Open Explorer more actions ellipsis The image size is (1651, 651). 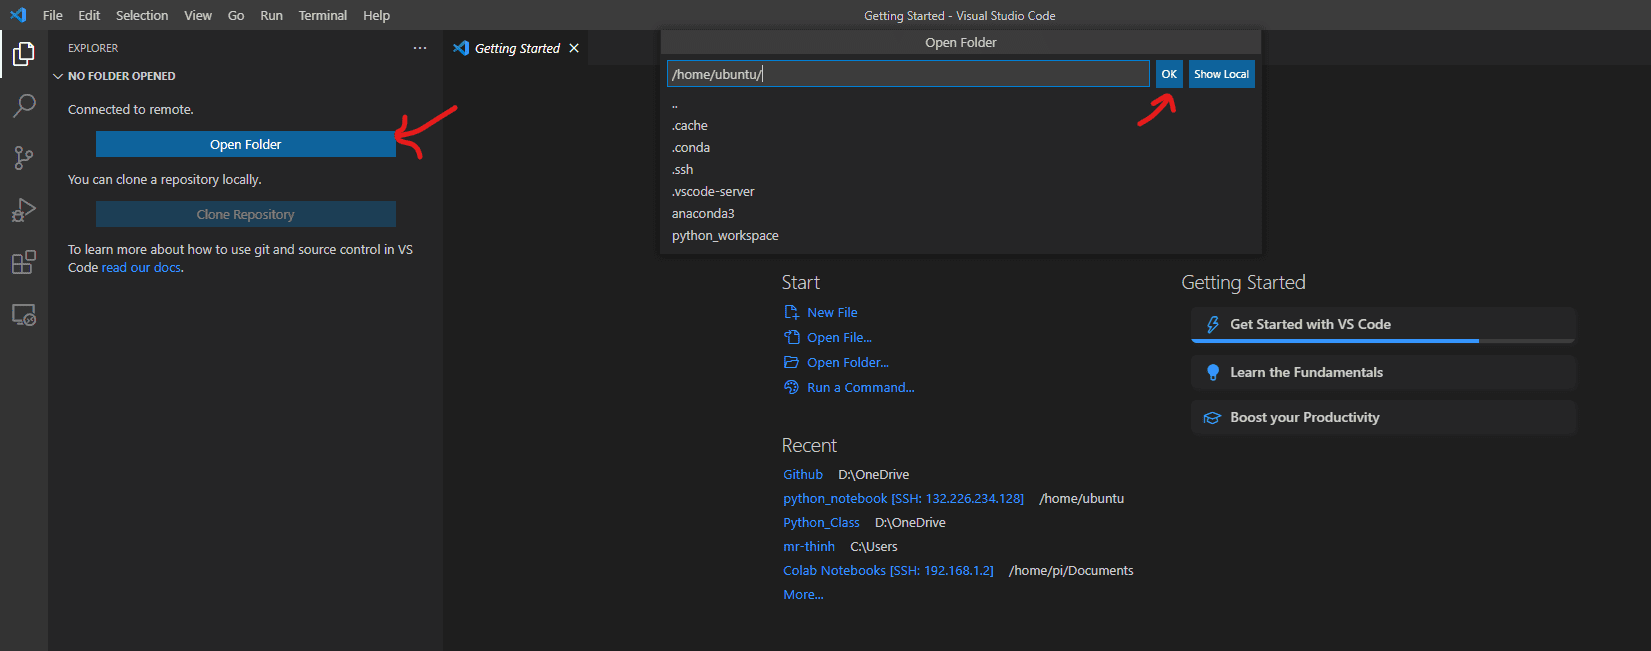420,48
